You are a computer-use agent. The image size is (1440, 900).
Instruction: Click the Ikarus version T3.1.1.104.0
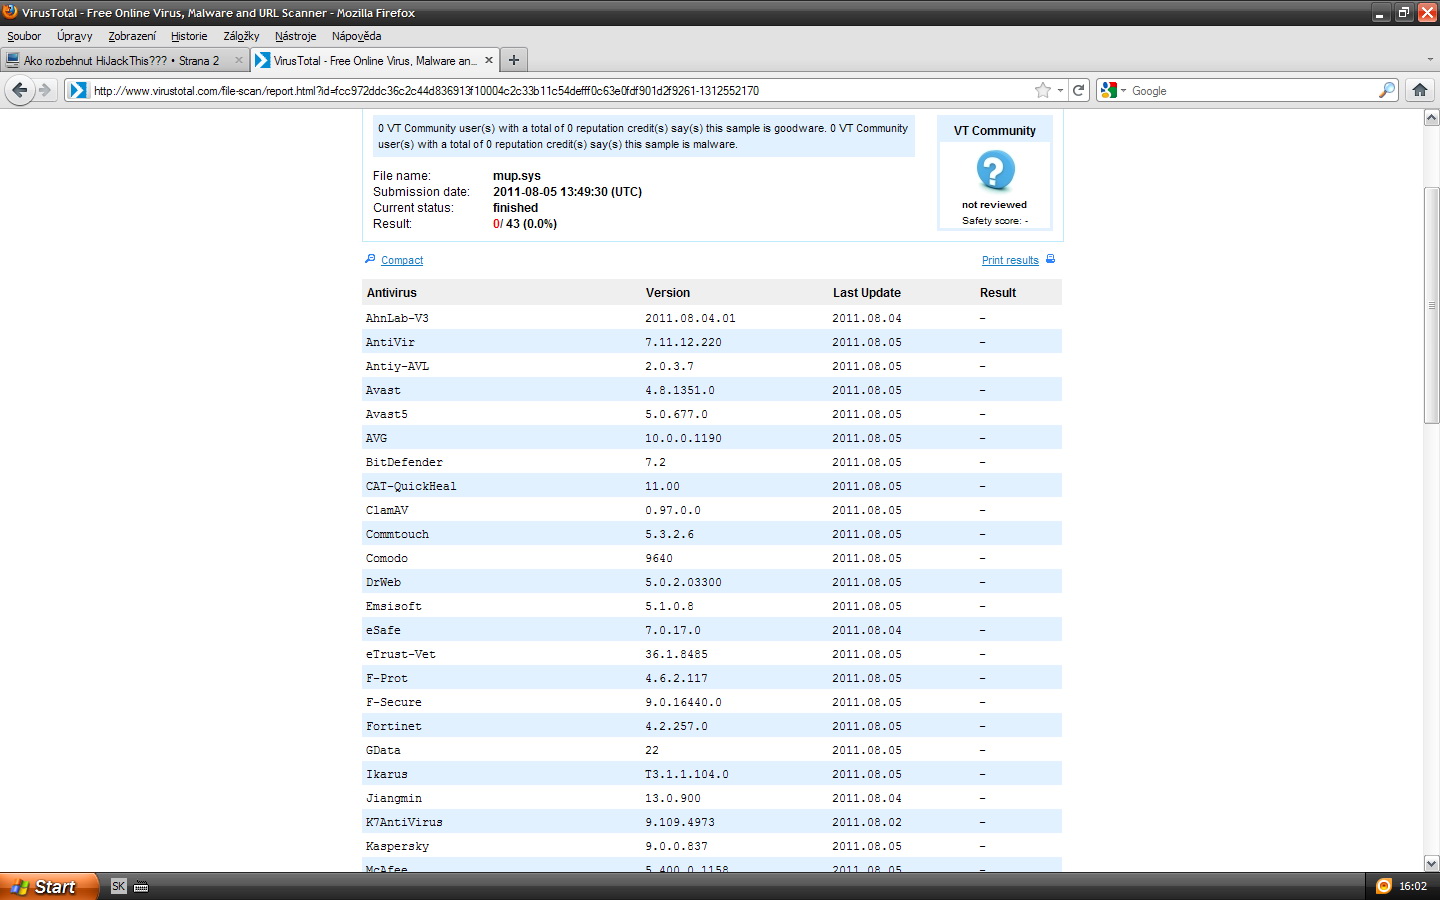(x=687, y=774)
